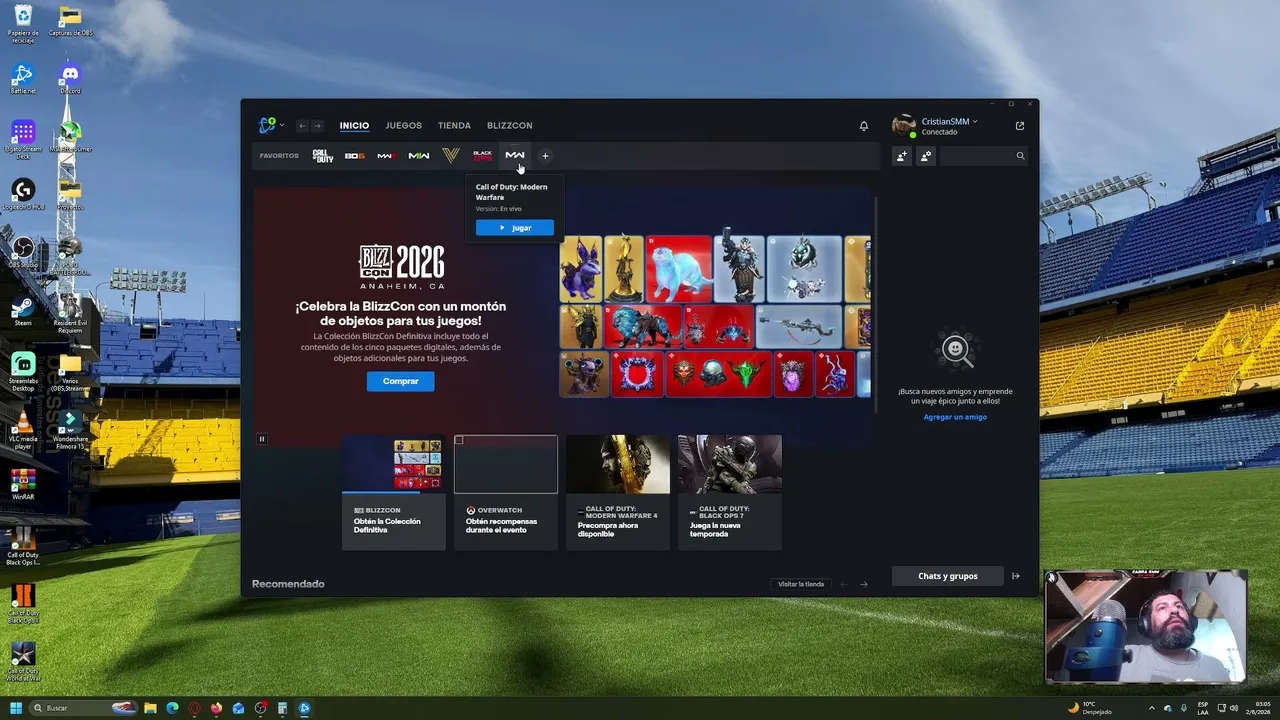Click the Agregar un amigo link
The width and height of the screenshot is (1280, 720).
pos(955,417)
